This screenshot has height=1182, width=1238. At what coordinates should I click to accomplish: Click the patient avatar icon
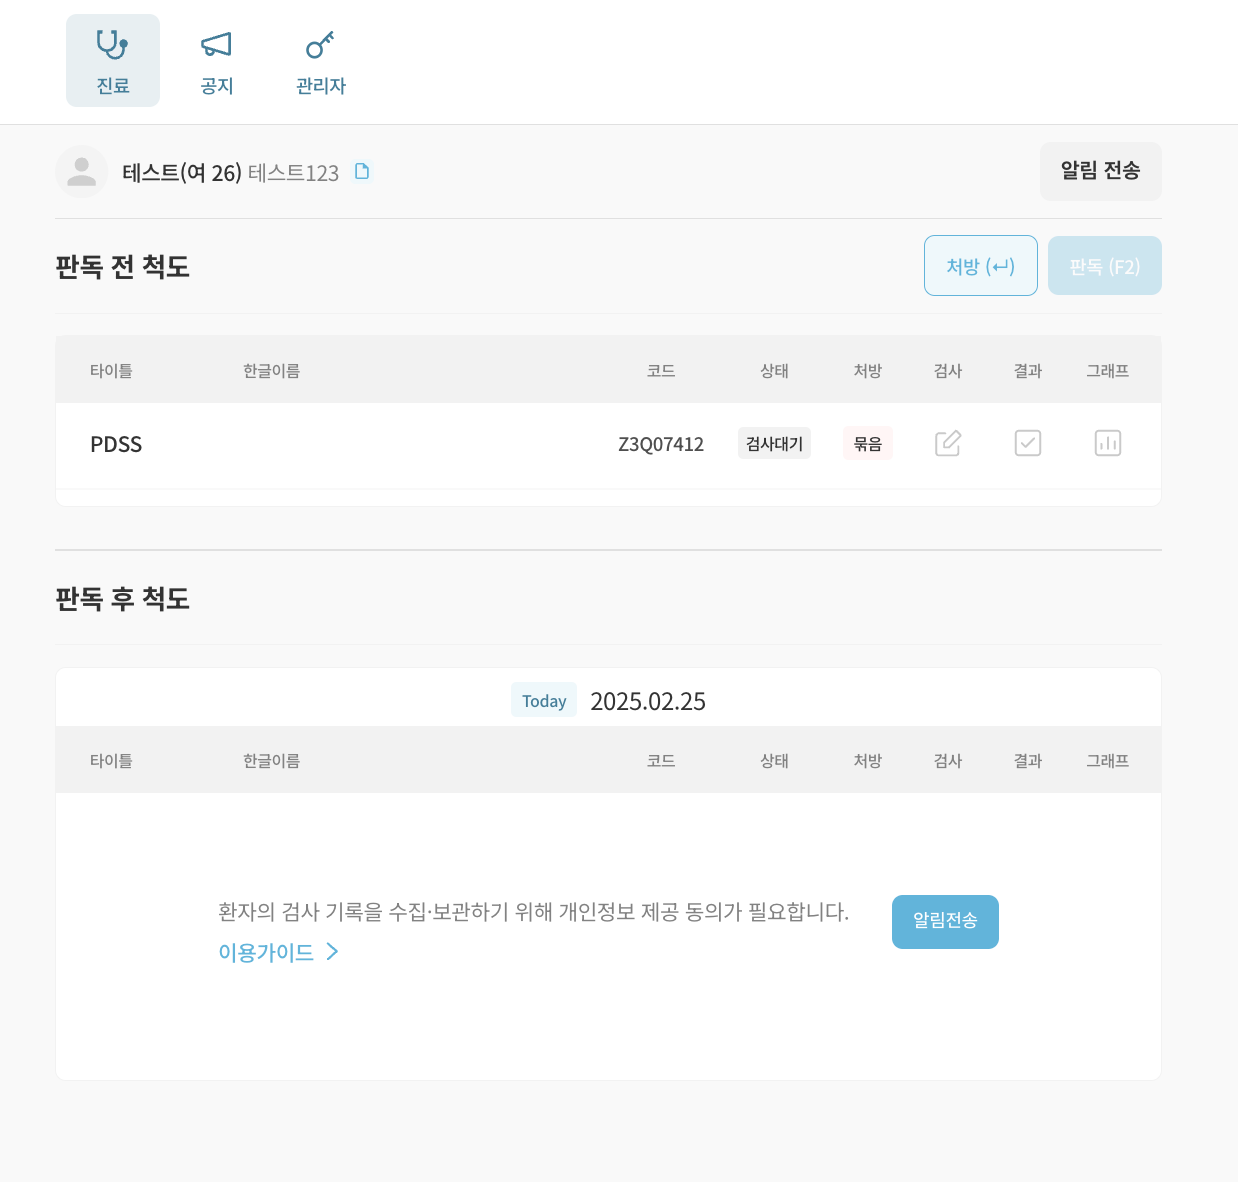coord(81,172)
